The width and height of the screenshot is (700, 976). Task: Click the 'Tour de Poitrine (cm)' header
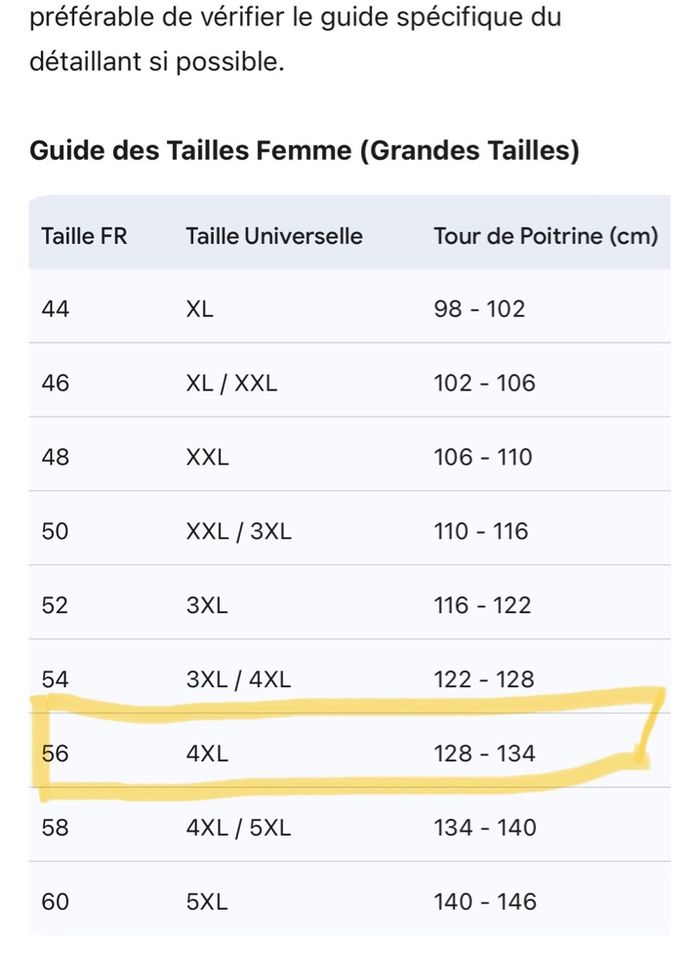pyautogui.click(x=545, y=237)
